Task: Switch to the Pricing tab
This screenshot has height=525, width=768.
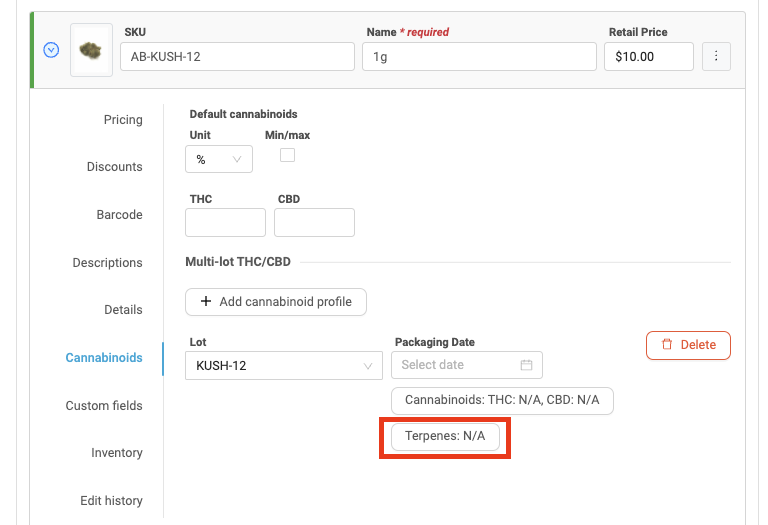Action: pyautogui.click(x=123, y=120)
